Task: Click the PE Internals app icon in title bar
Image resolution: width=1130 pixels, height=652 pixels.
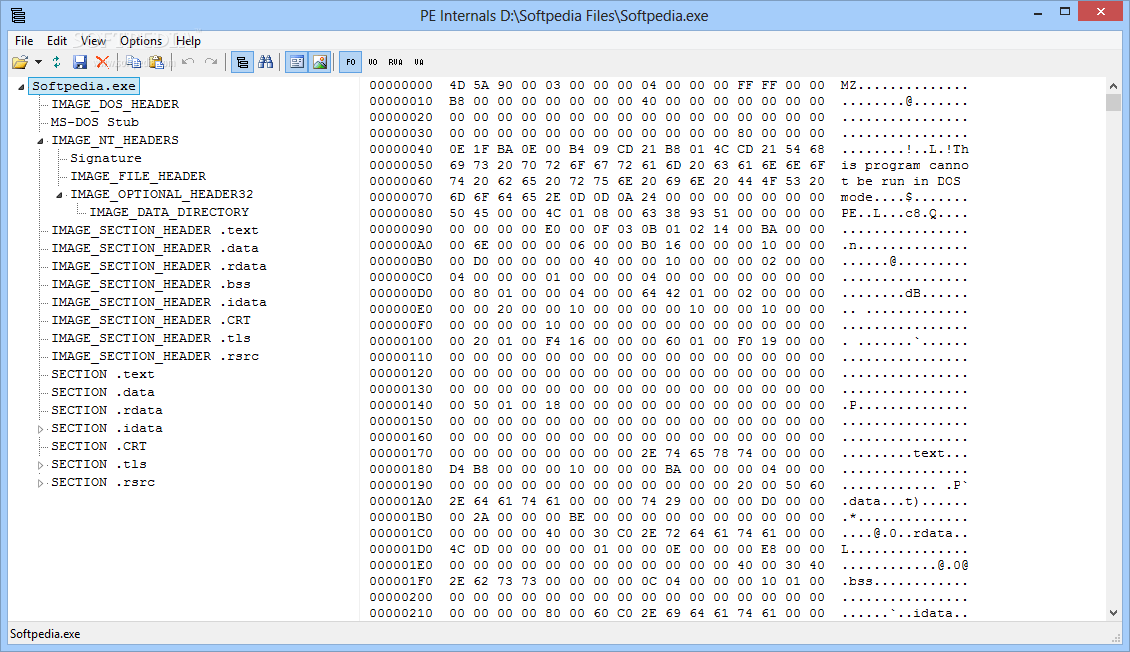Action: [x=18, y=15]
